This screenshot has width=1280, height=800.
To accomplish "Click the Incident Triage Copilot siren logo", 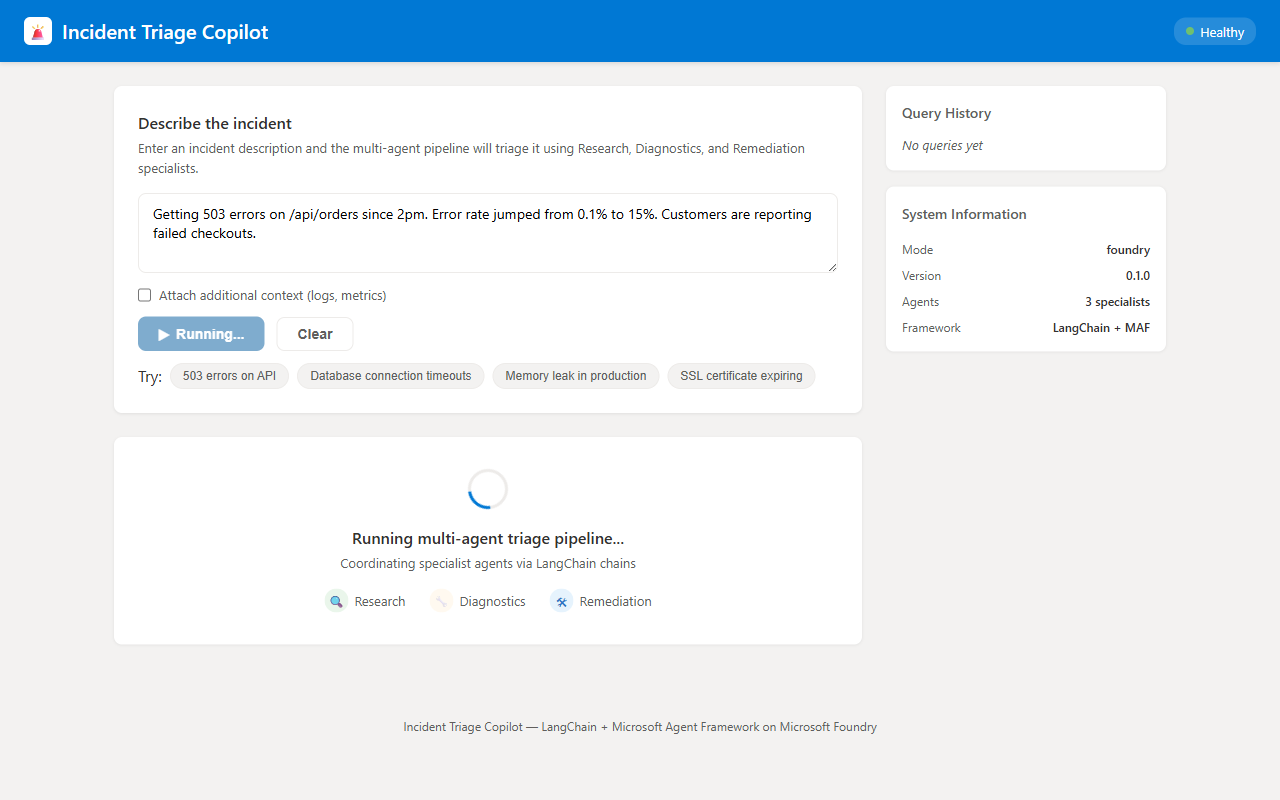I will click(x=37, y=31).
